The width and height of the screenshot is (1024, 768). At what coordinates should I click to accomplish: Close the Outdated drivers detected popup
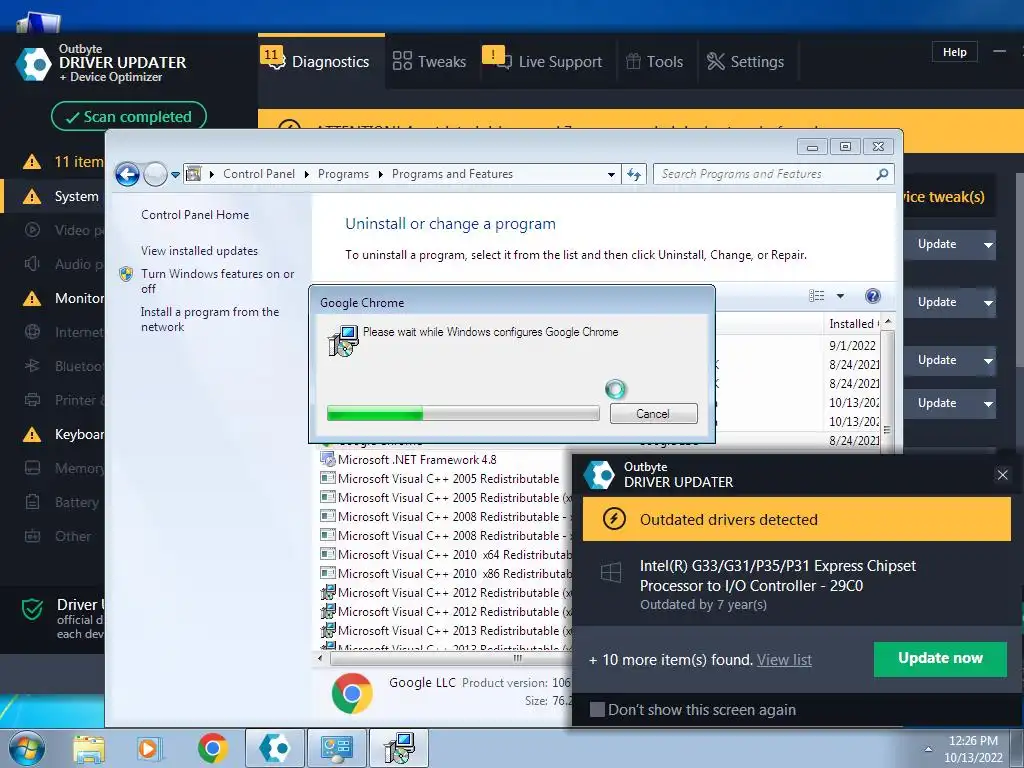click(x=1002, y=475)
